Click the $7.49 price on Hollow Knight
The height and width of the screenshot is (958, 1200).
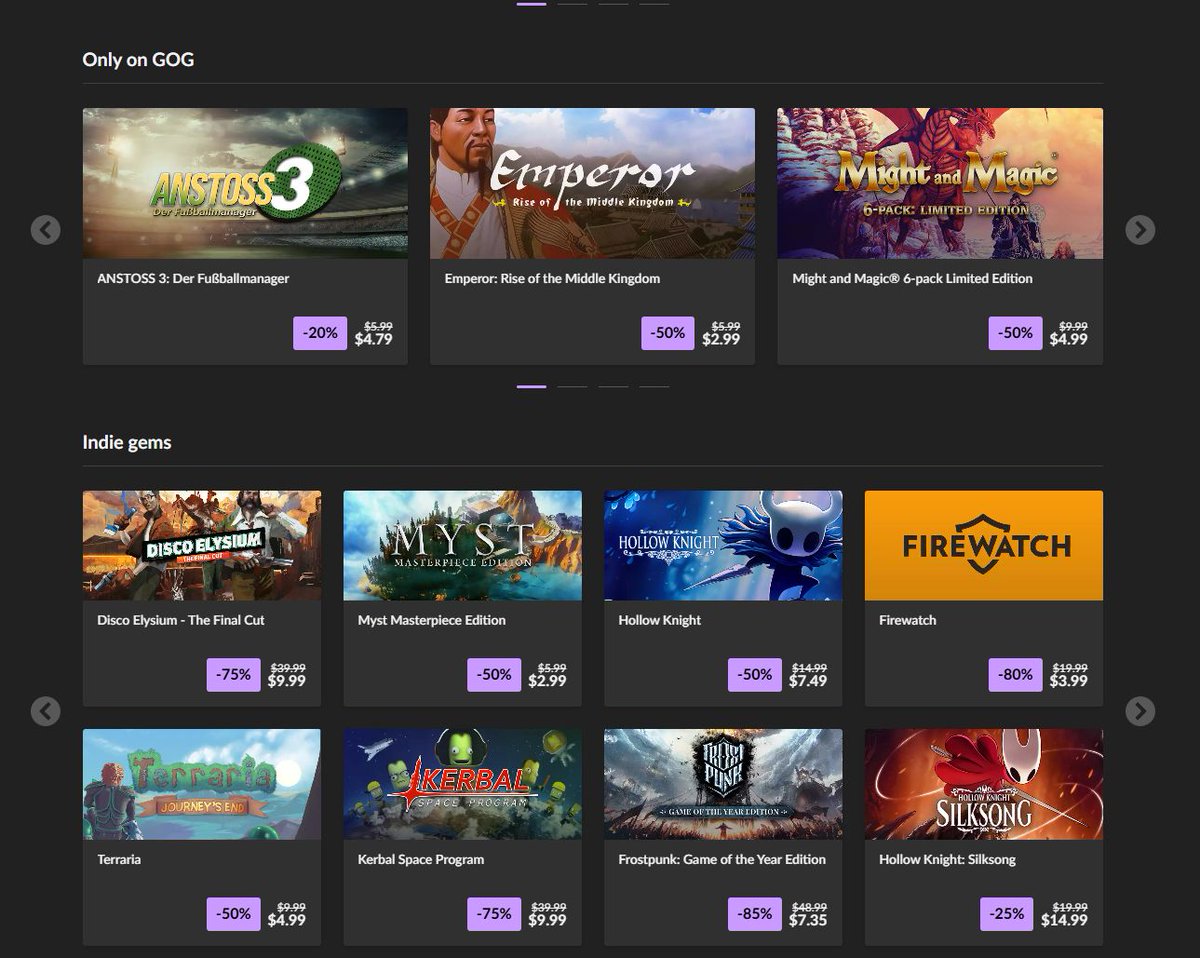(x=808, y=681)
